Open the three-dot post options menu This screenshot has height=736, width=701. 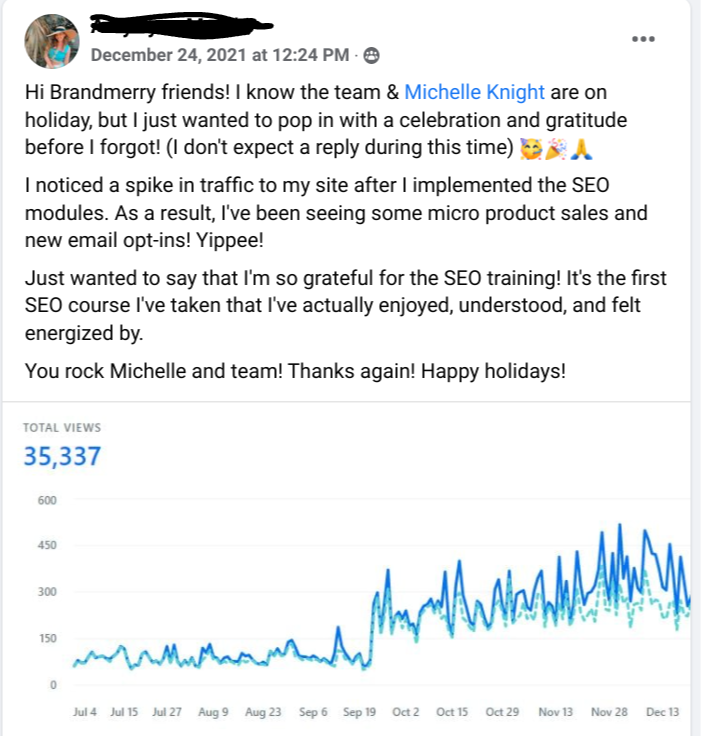click(x=643, y=39)
